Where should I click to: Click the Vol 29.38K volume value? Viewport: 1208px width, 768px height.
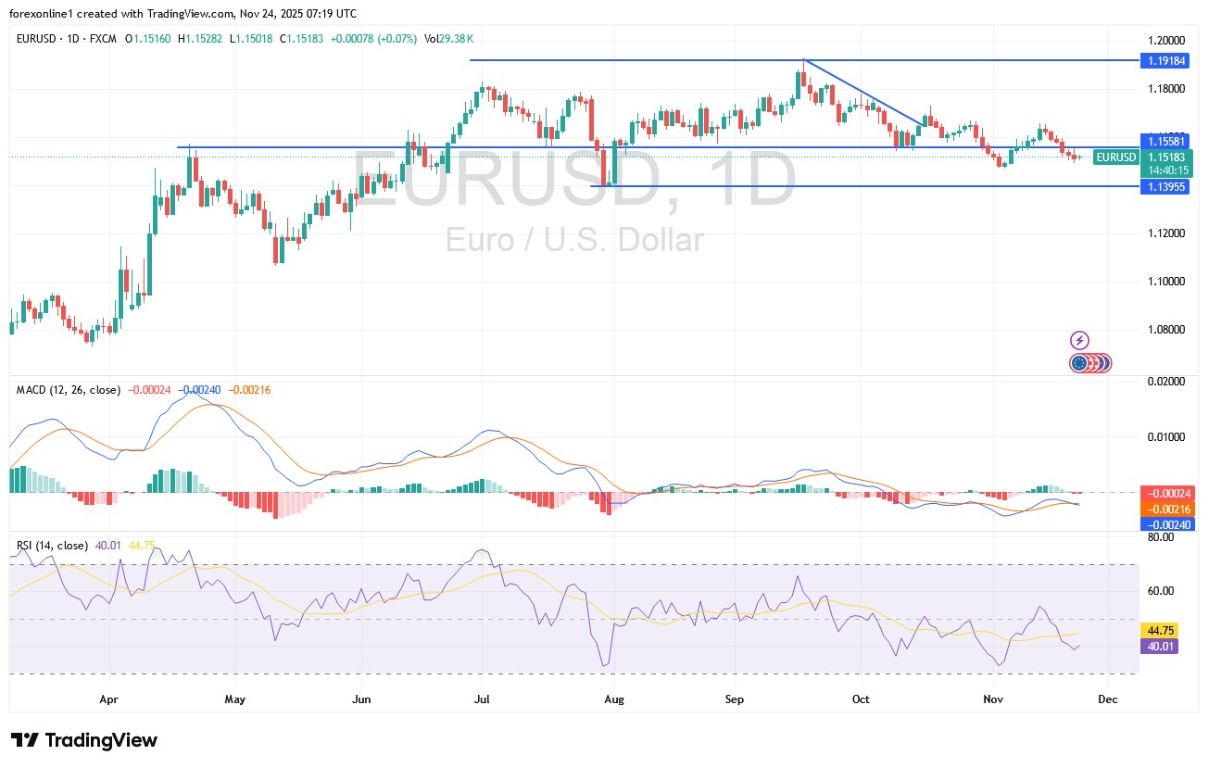(449, 38)
